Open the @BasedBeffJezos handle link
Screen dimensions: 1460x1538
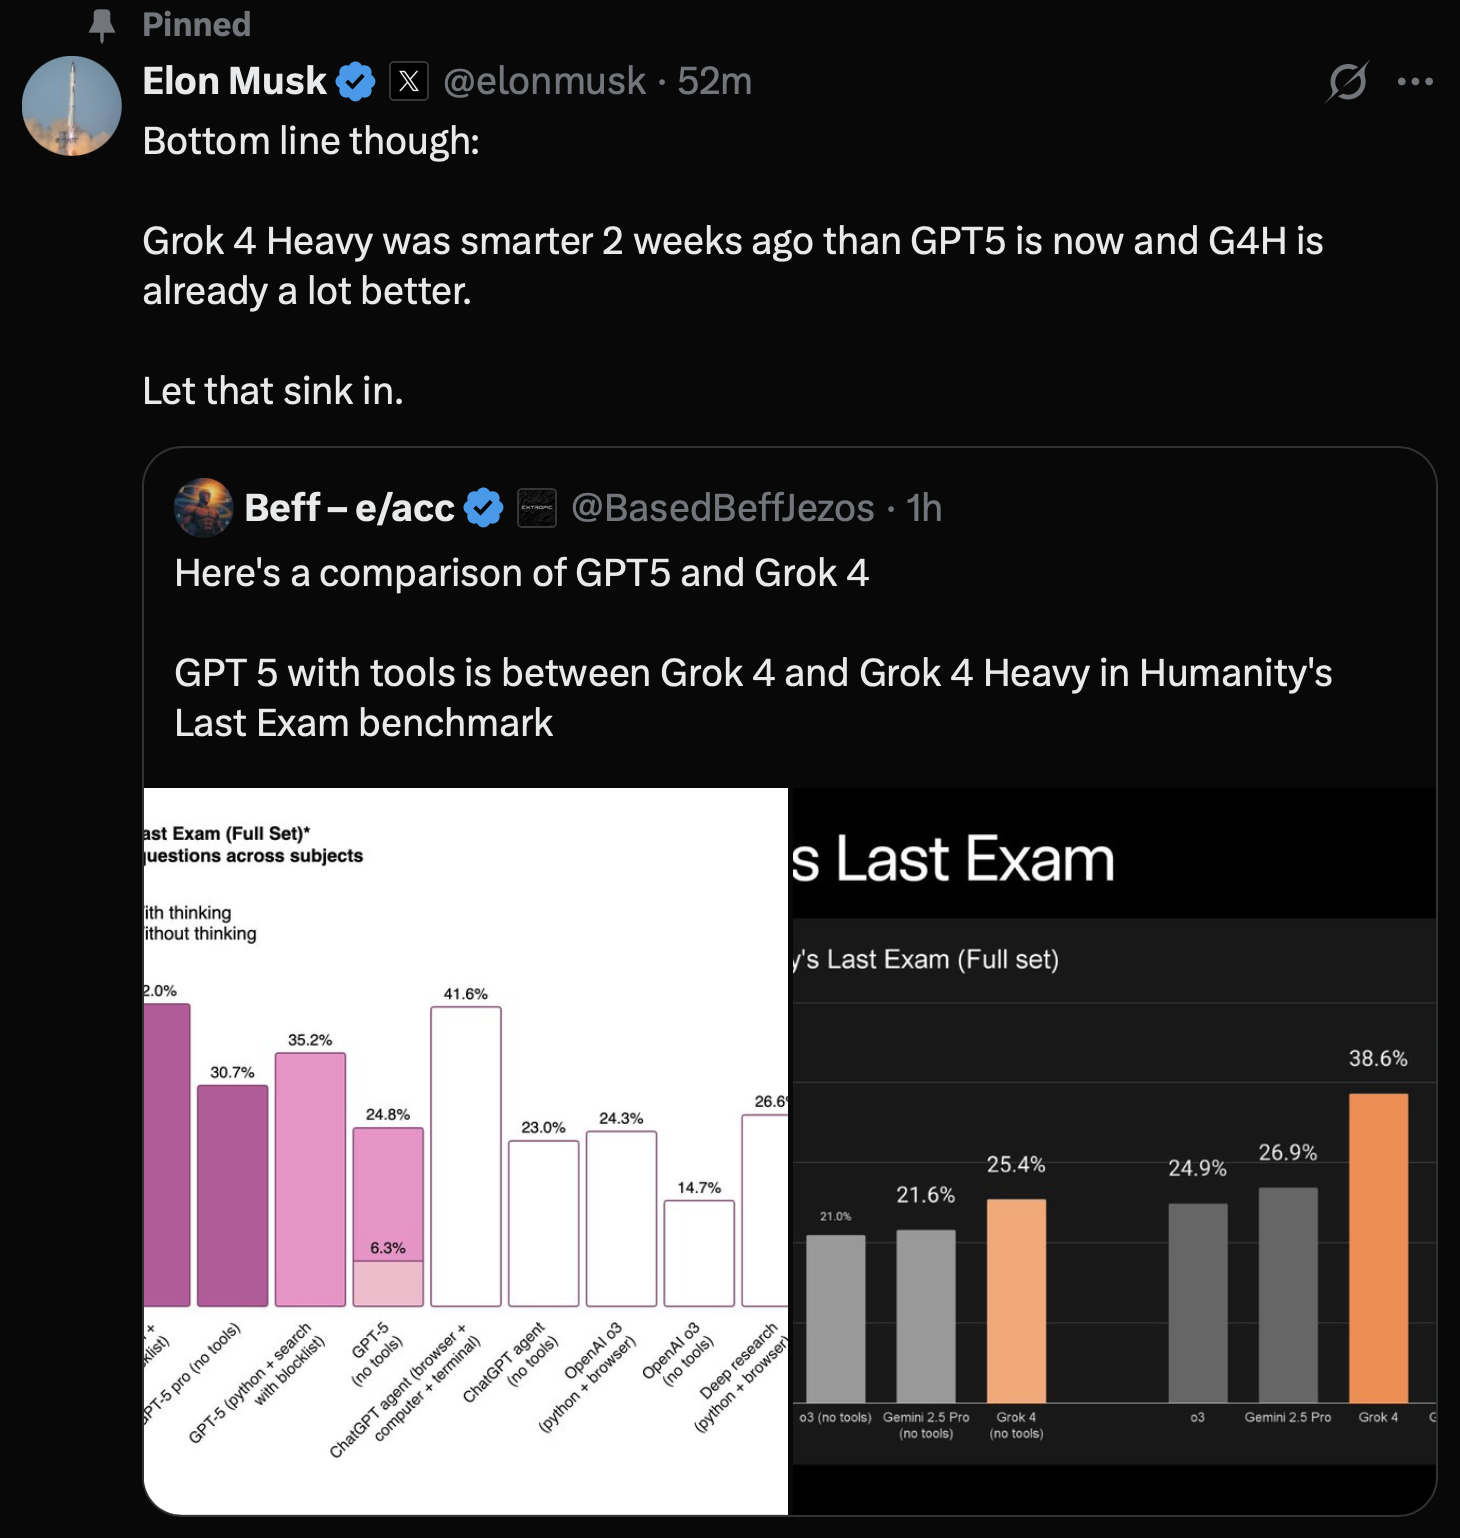[x=722, y=508]
